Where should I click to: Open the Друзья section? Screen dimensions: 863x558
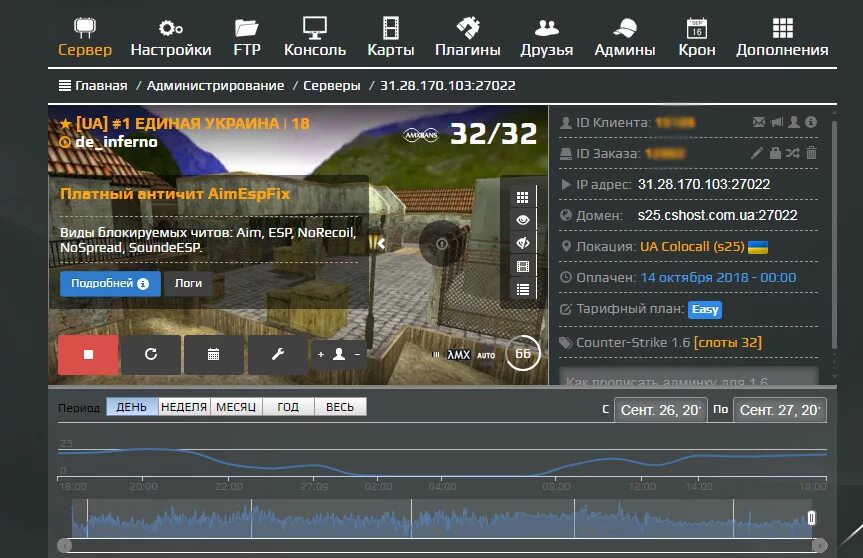[547, 37]
